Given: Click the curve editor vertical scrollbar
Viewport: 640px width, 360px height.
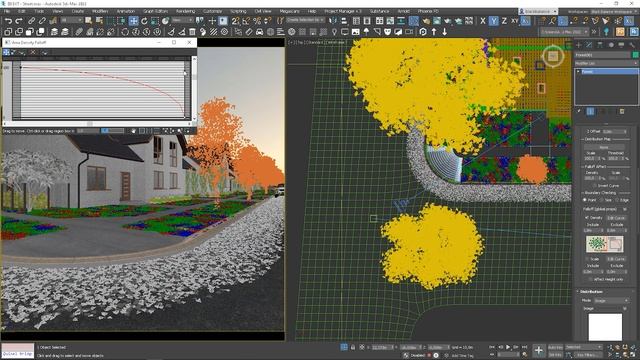Looking at the screenshot, I should tap(194, 89).
